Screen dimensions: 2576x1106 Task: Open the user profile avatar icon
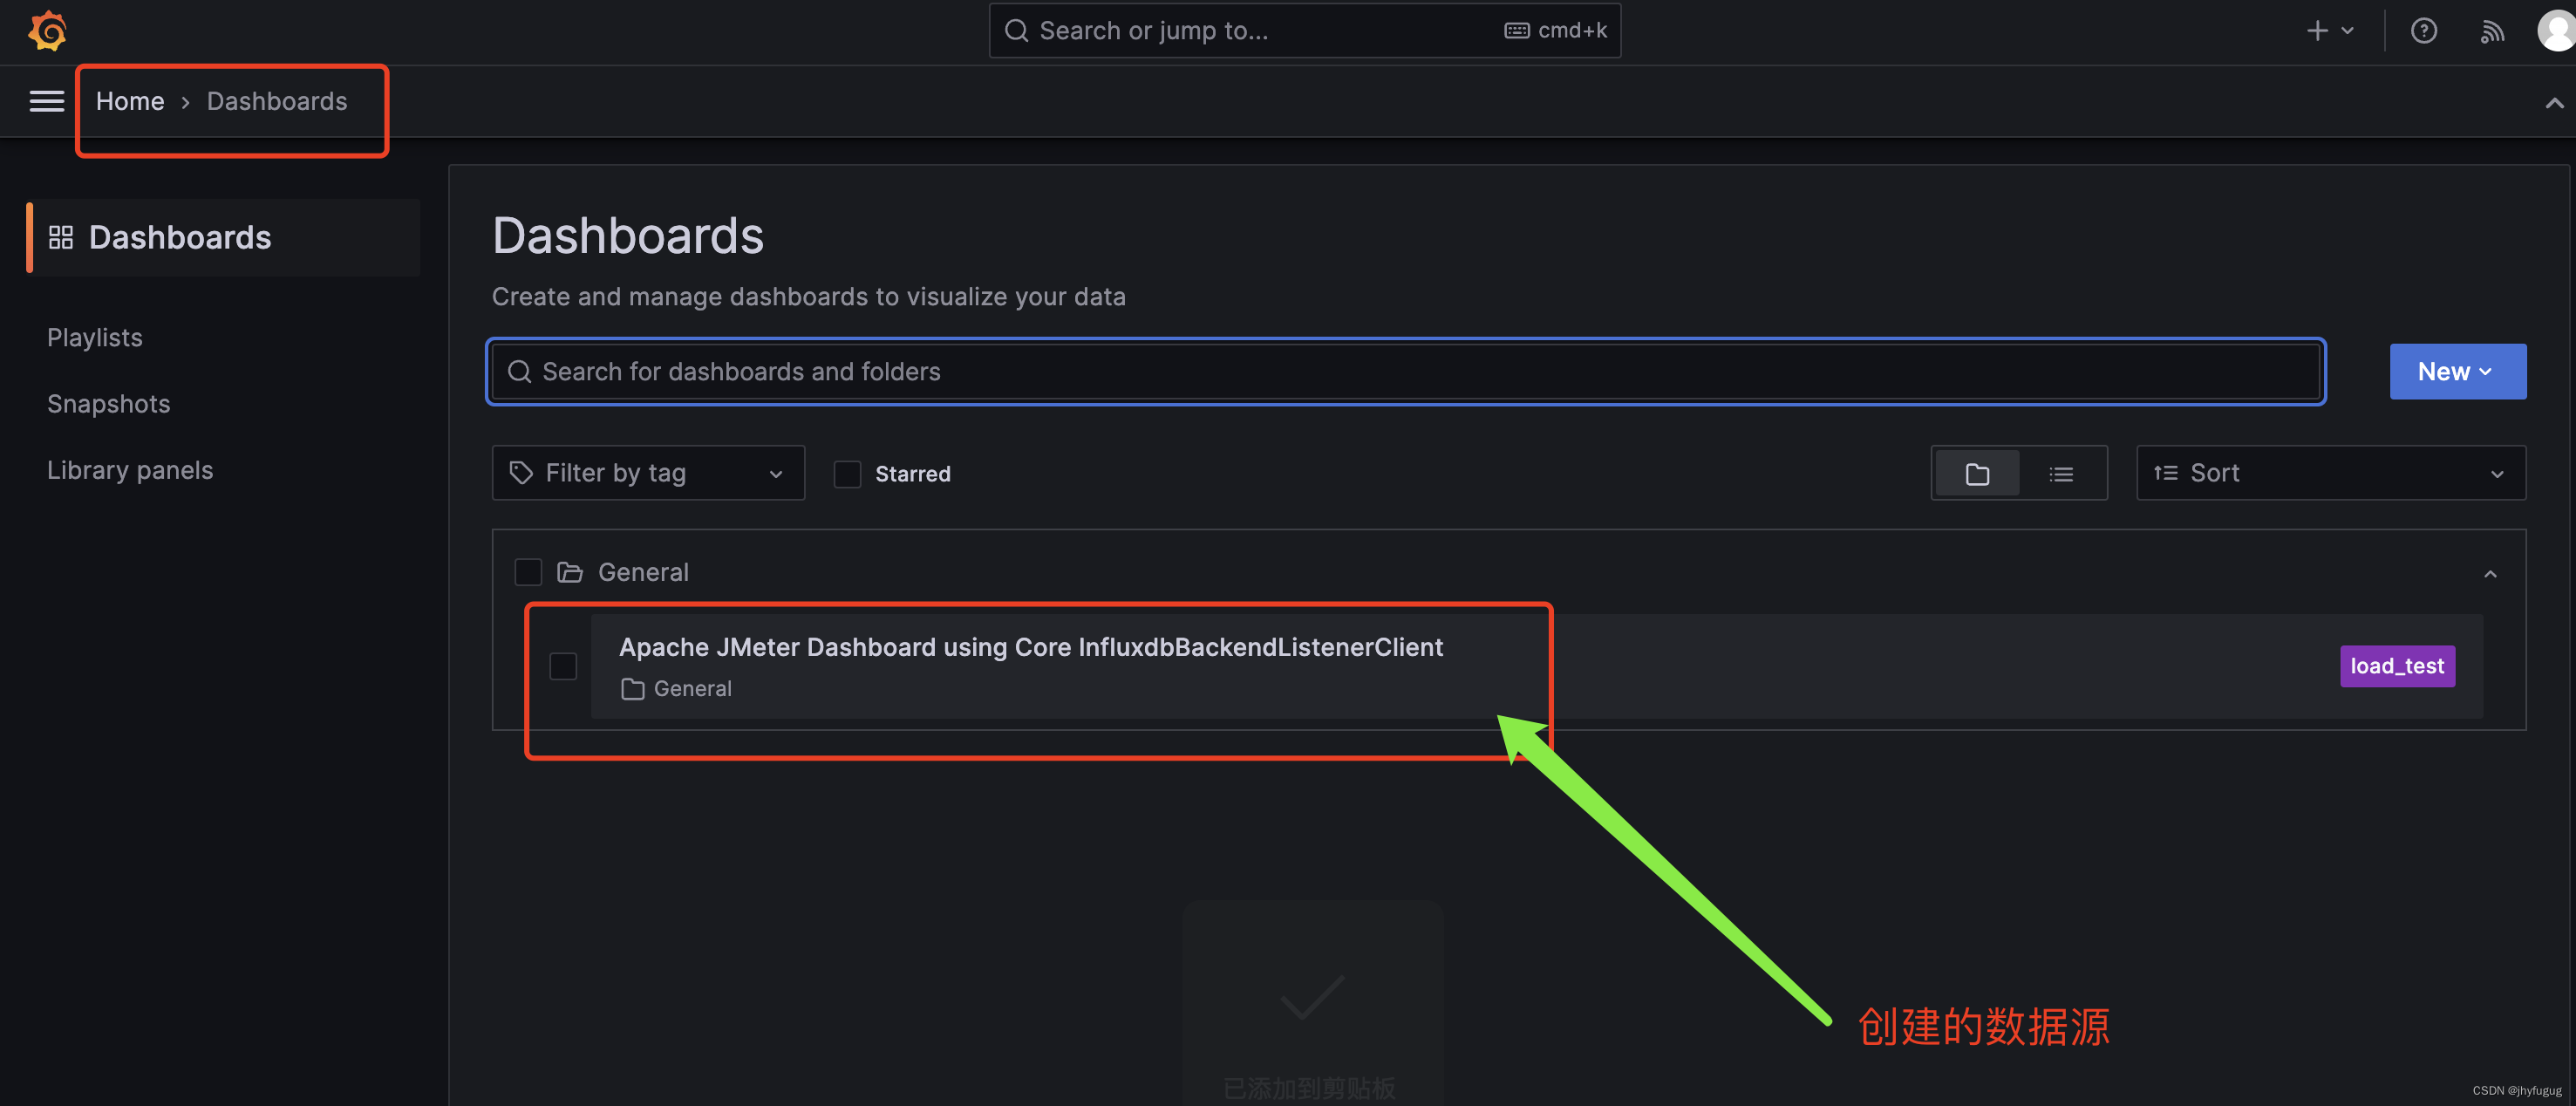point(2556,30)
